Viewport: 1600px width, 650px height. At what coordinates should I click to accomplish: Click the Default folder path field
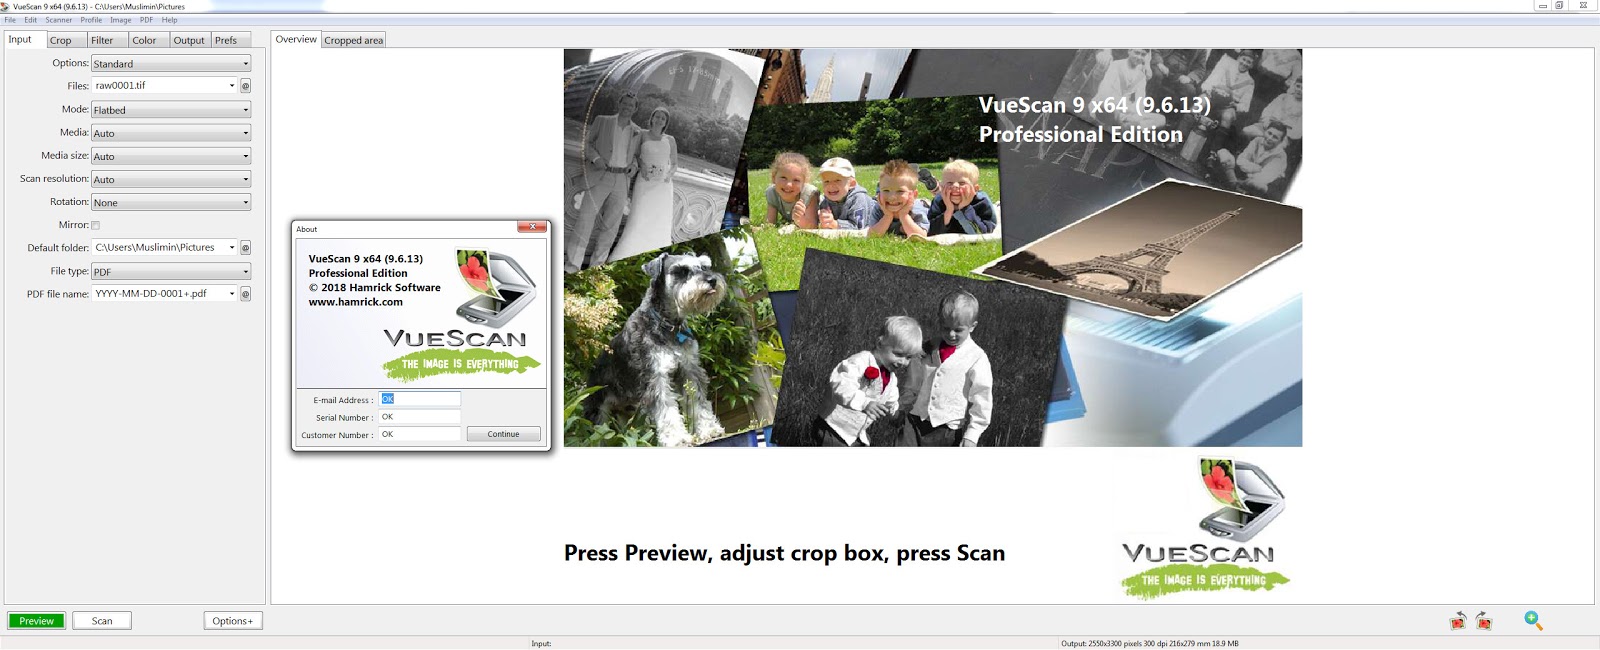coord(159,248)
